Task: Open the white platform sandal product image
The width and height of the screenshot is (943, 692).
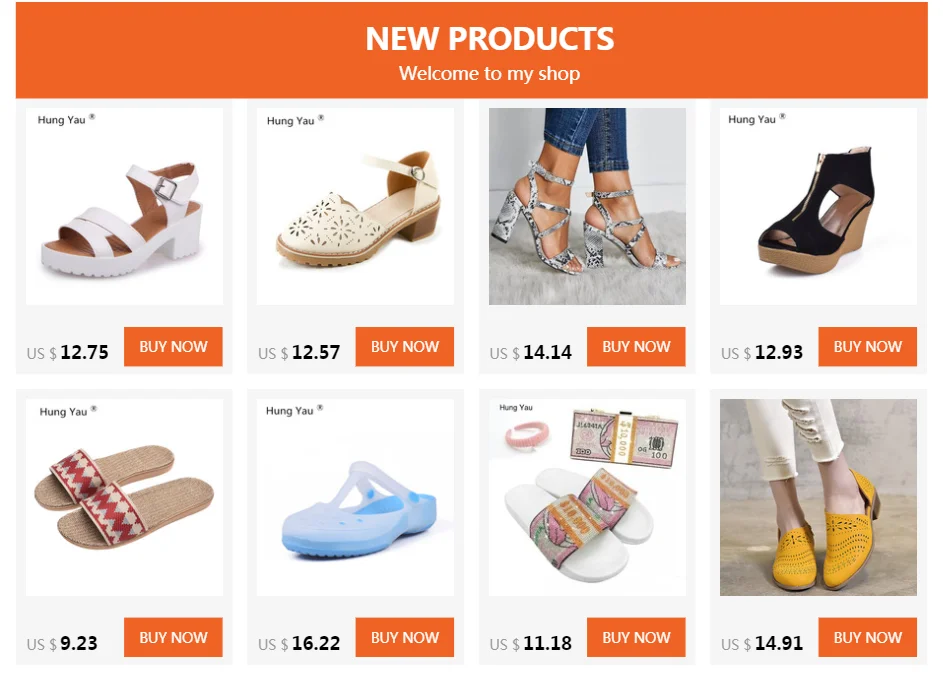Action: pyautogui.click(x=124, y=206)
